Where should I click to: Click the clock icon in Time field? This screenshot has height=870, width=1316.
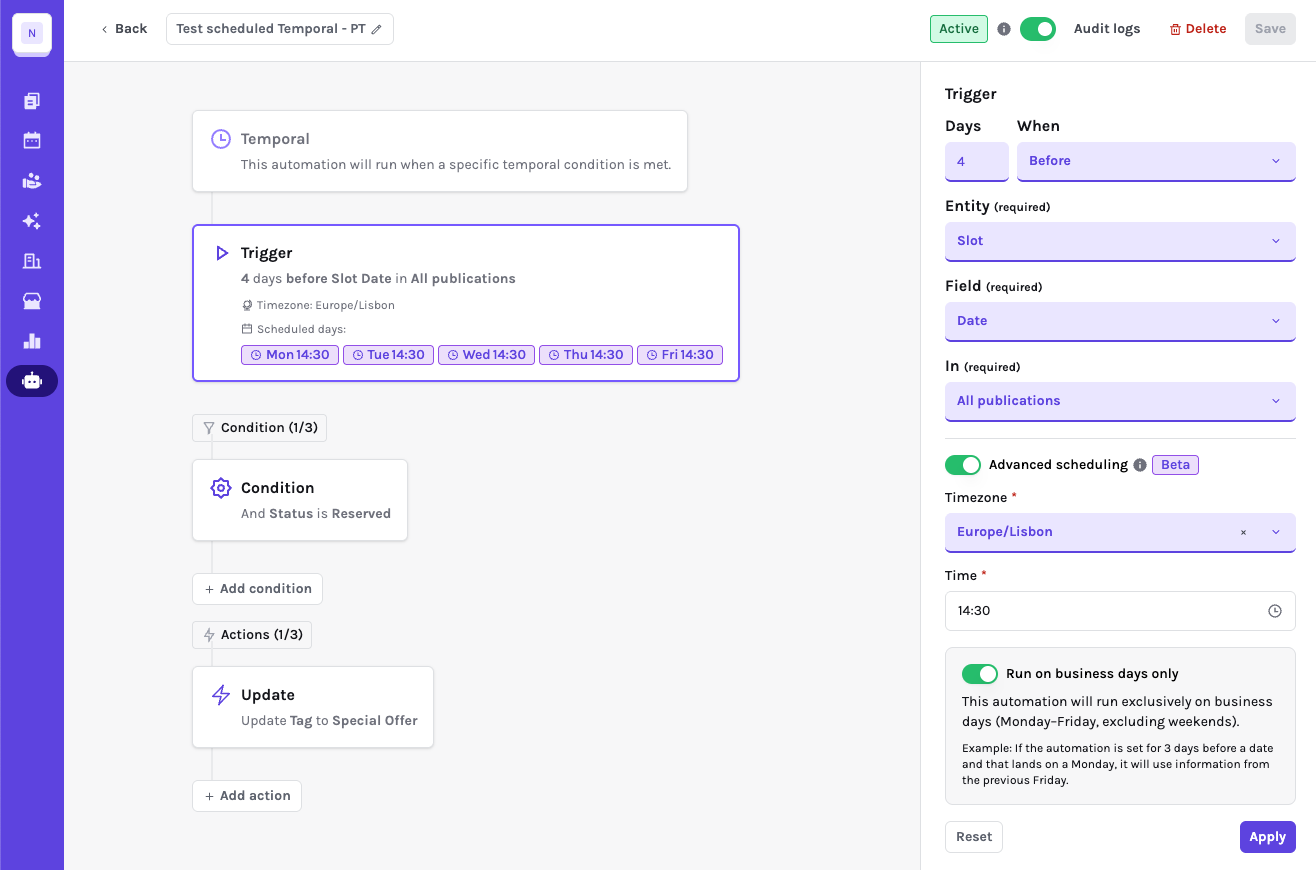1275,611
